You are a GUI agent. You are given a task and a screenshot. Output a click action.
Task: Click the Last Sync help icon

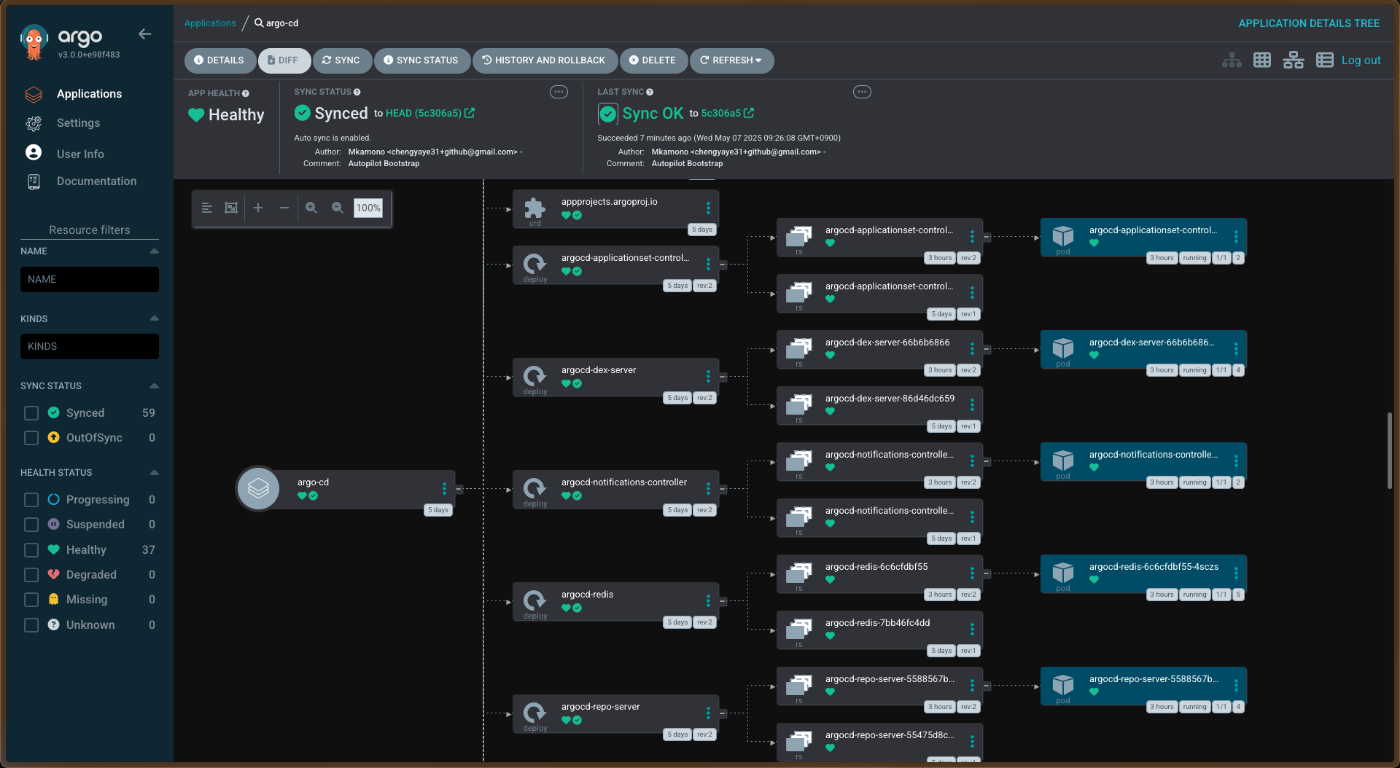[x=650, y=92]
